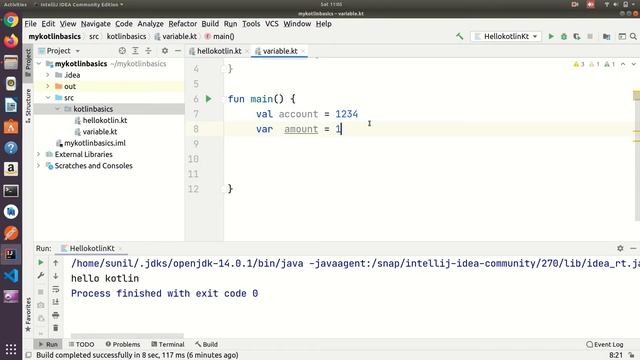Toggle the Structure side tab
Viewport: 640px width, 360px height.
(28, 106)
